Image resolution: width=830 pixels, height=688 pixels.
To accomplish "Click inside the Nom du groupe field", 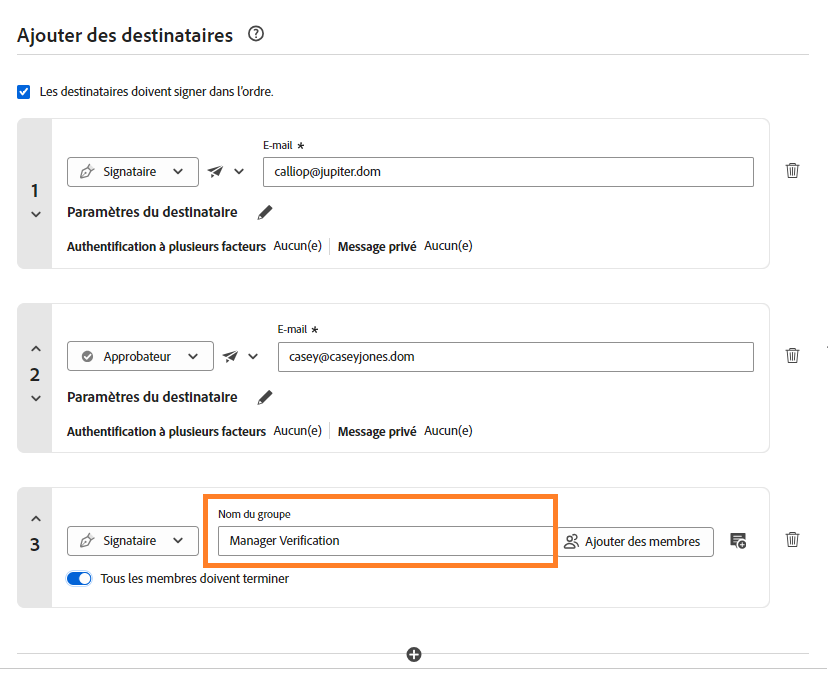I will click(385, 540).
